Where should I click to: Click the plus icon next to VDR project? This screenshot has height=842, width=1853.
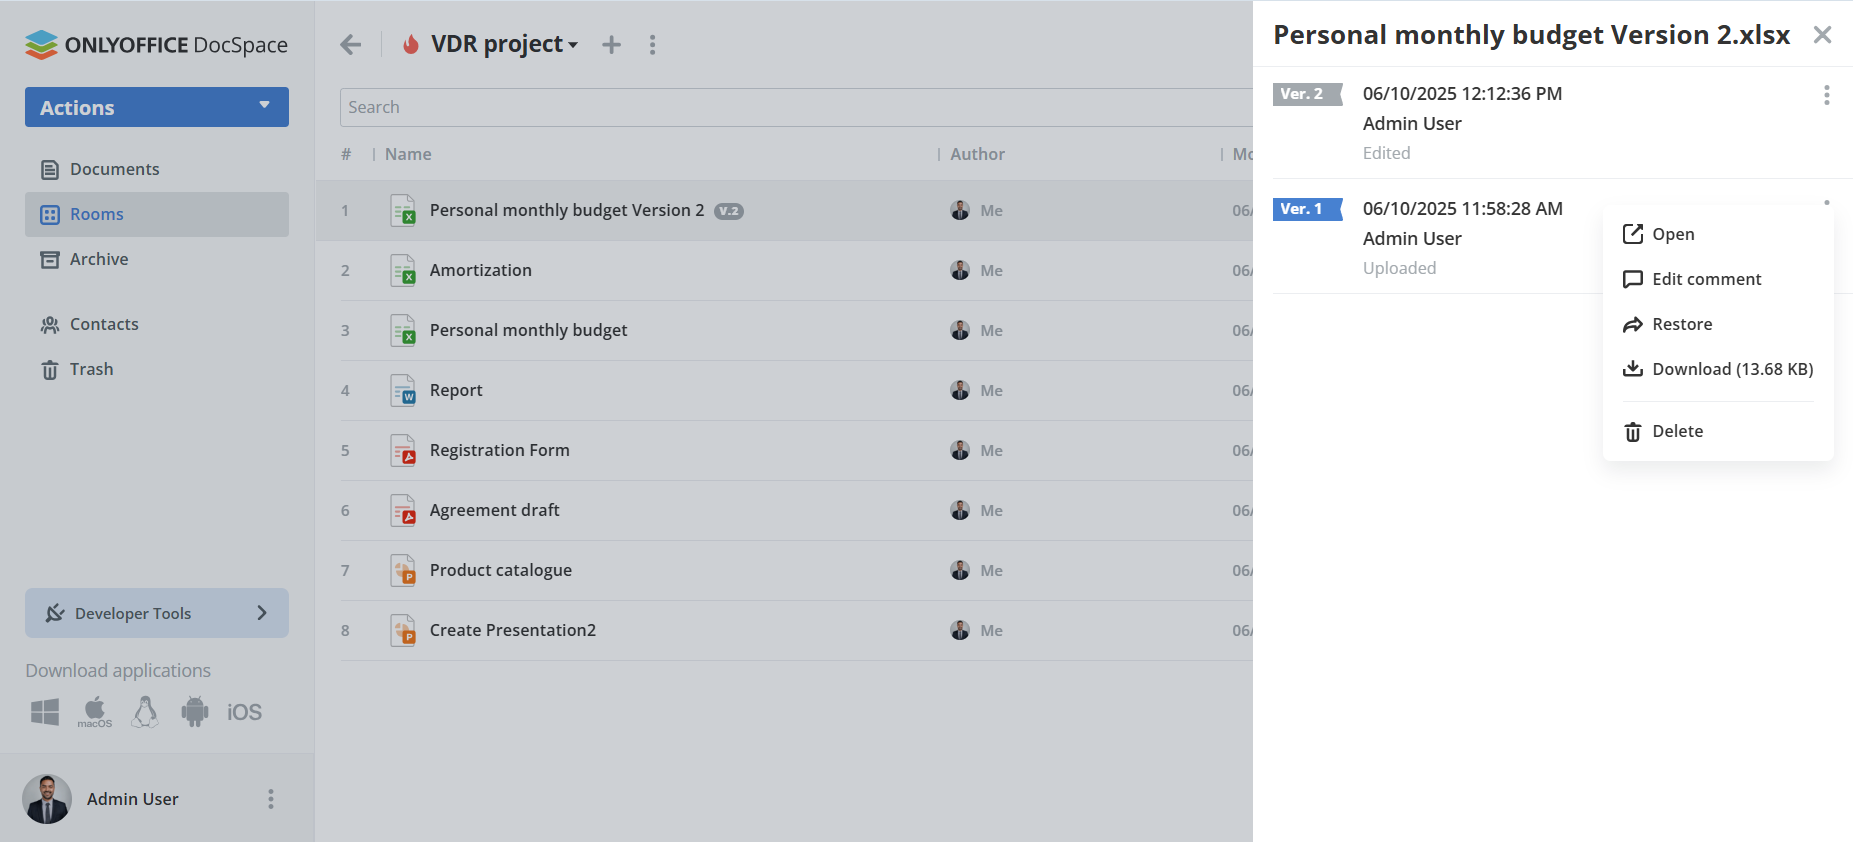(x=611, y=45)
